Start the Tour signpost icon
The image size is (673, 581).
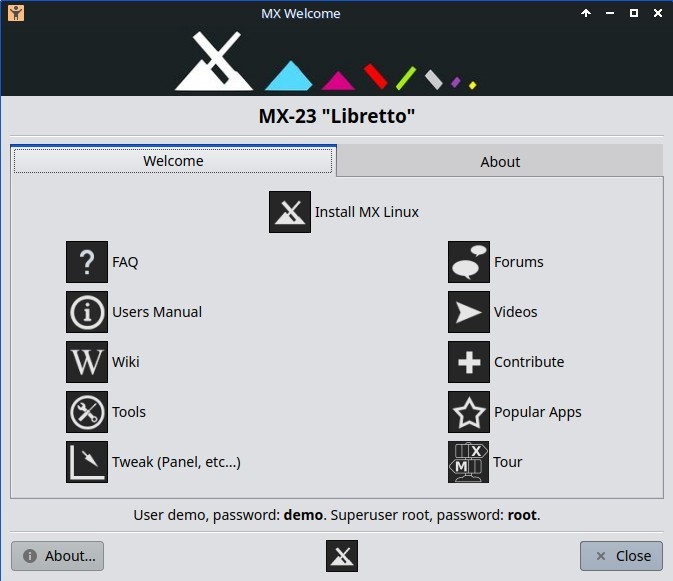pyautogui.click(x=468, y=462)
